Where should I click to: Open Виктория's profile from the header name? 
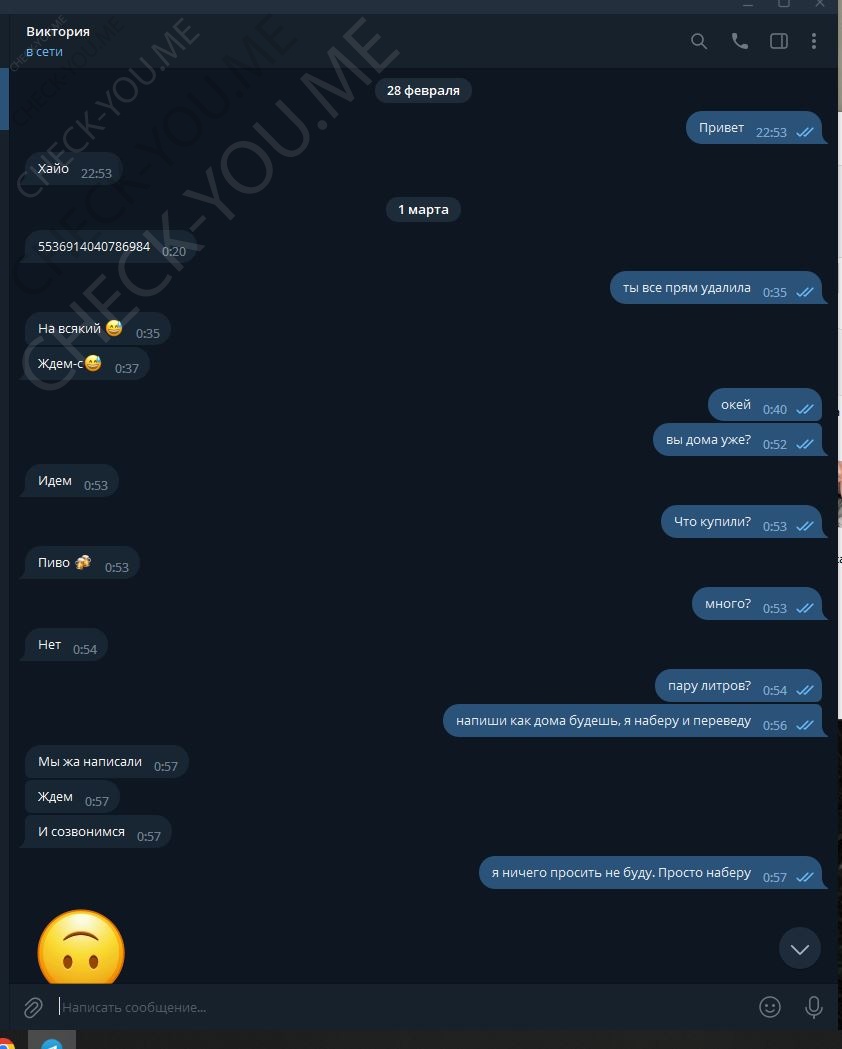tap(58, 31)
